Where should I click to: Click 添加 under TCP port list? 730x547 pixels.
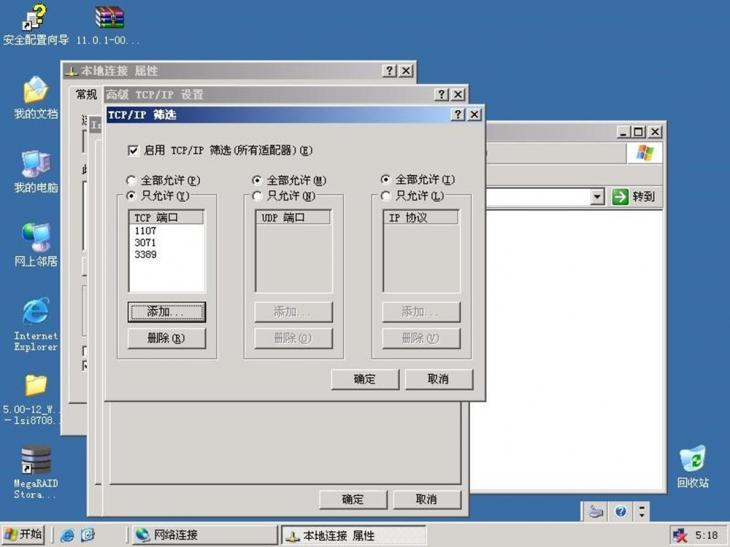[167, 312]
